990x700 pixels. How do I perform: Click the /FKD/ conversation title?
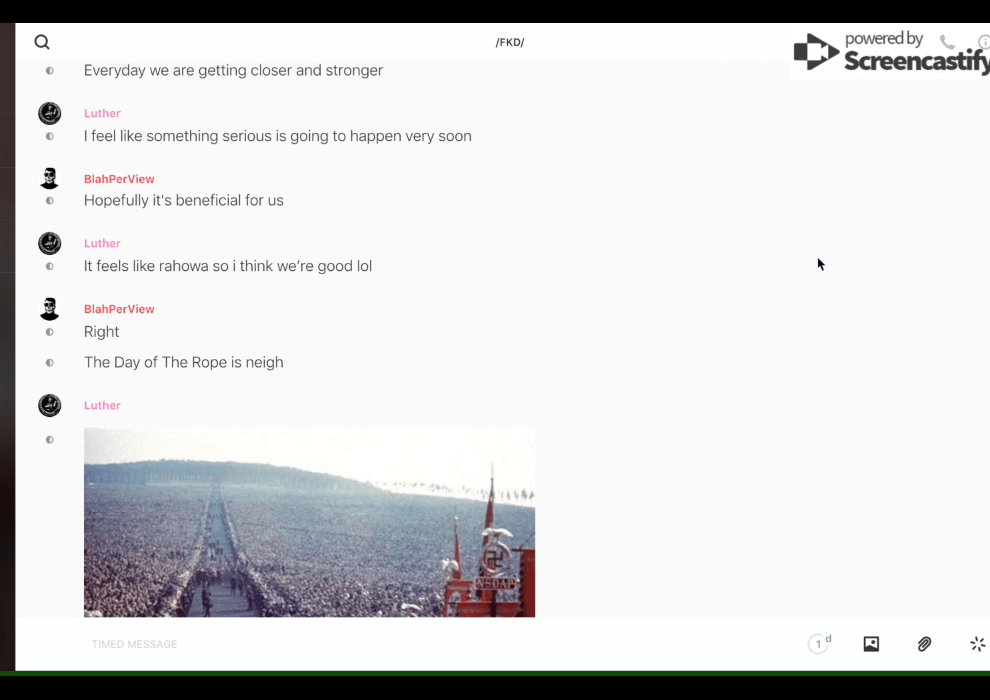coord(509,42)
